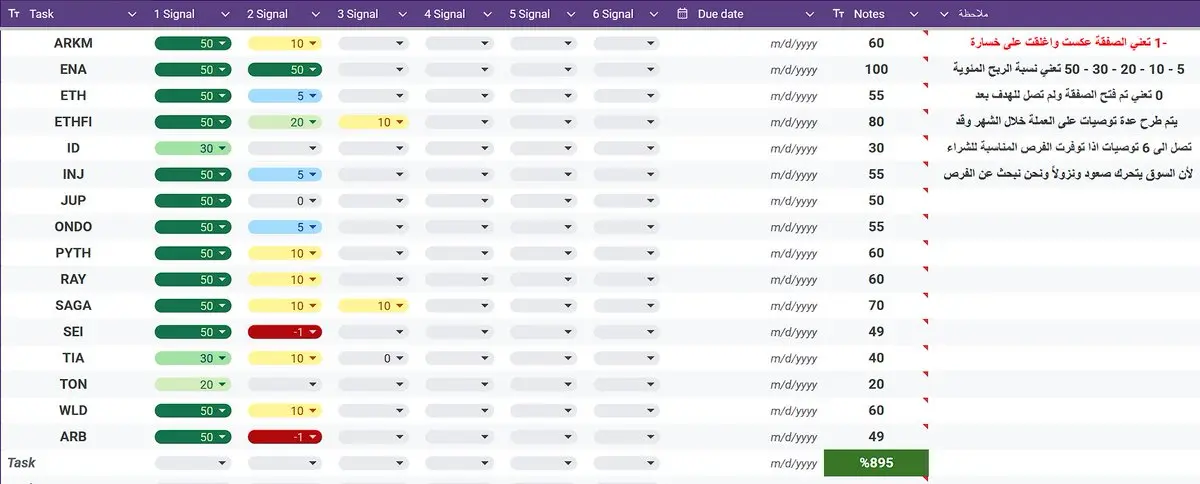1200x484 pixels.
Task: Open ENA's empty 4 Signal dropdown
Action: tap(459, 70)
